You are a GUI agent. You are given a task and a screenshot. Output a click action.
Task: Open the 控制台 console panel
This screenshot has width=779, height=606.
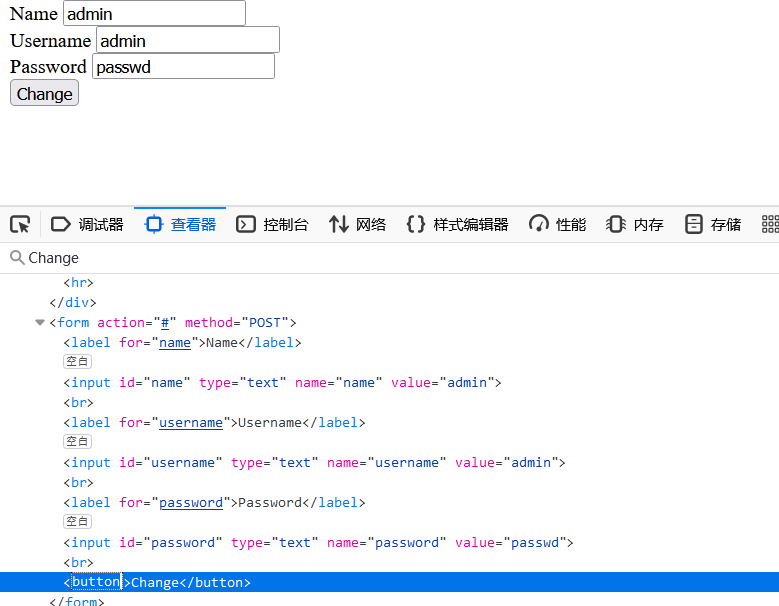point(272,224)
